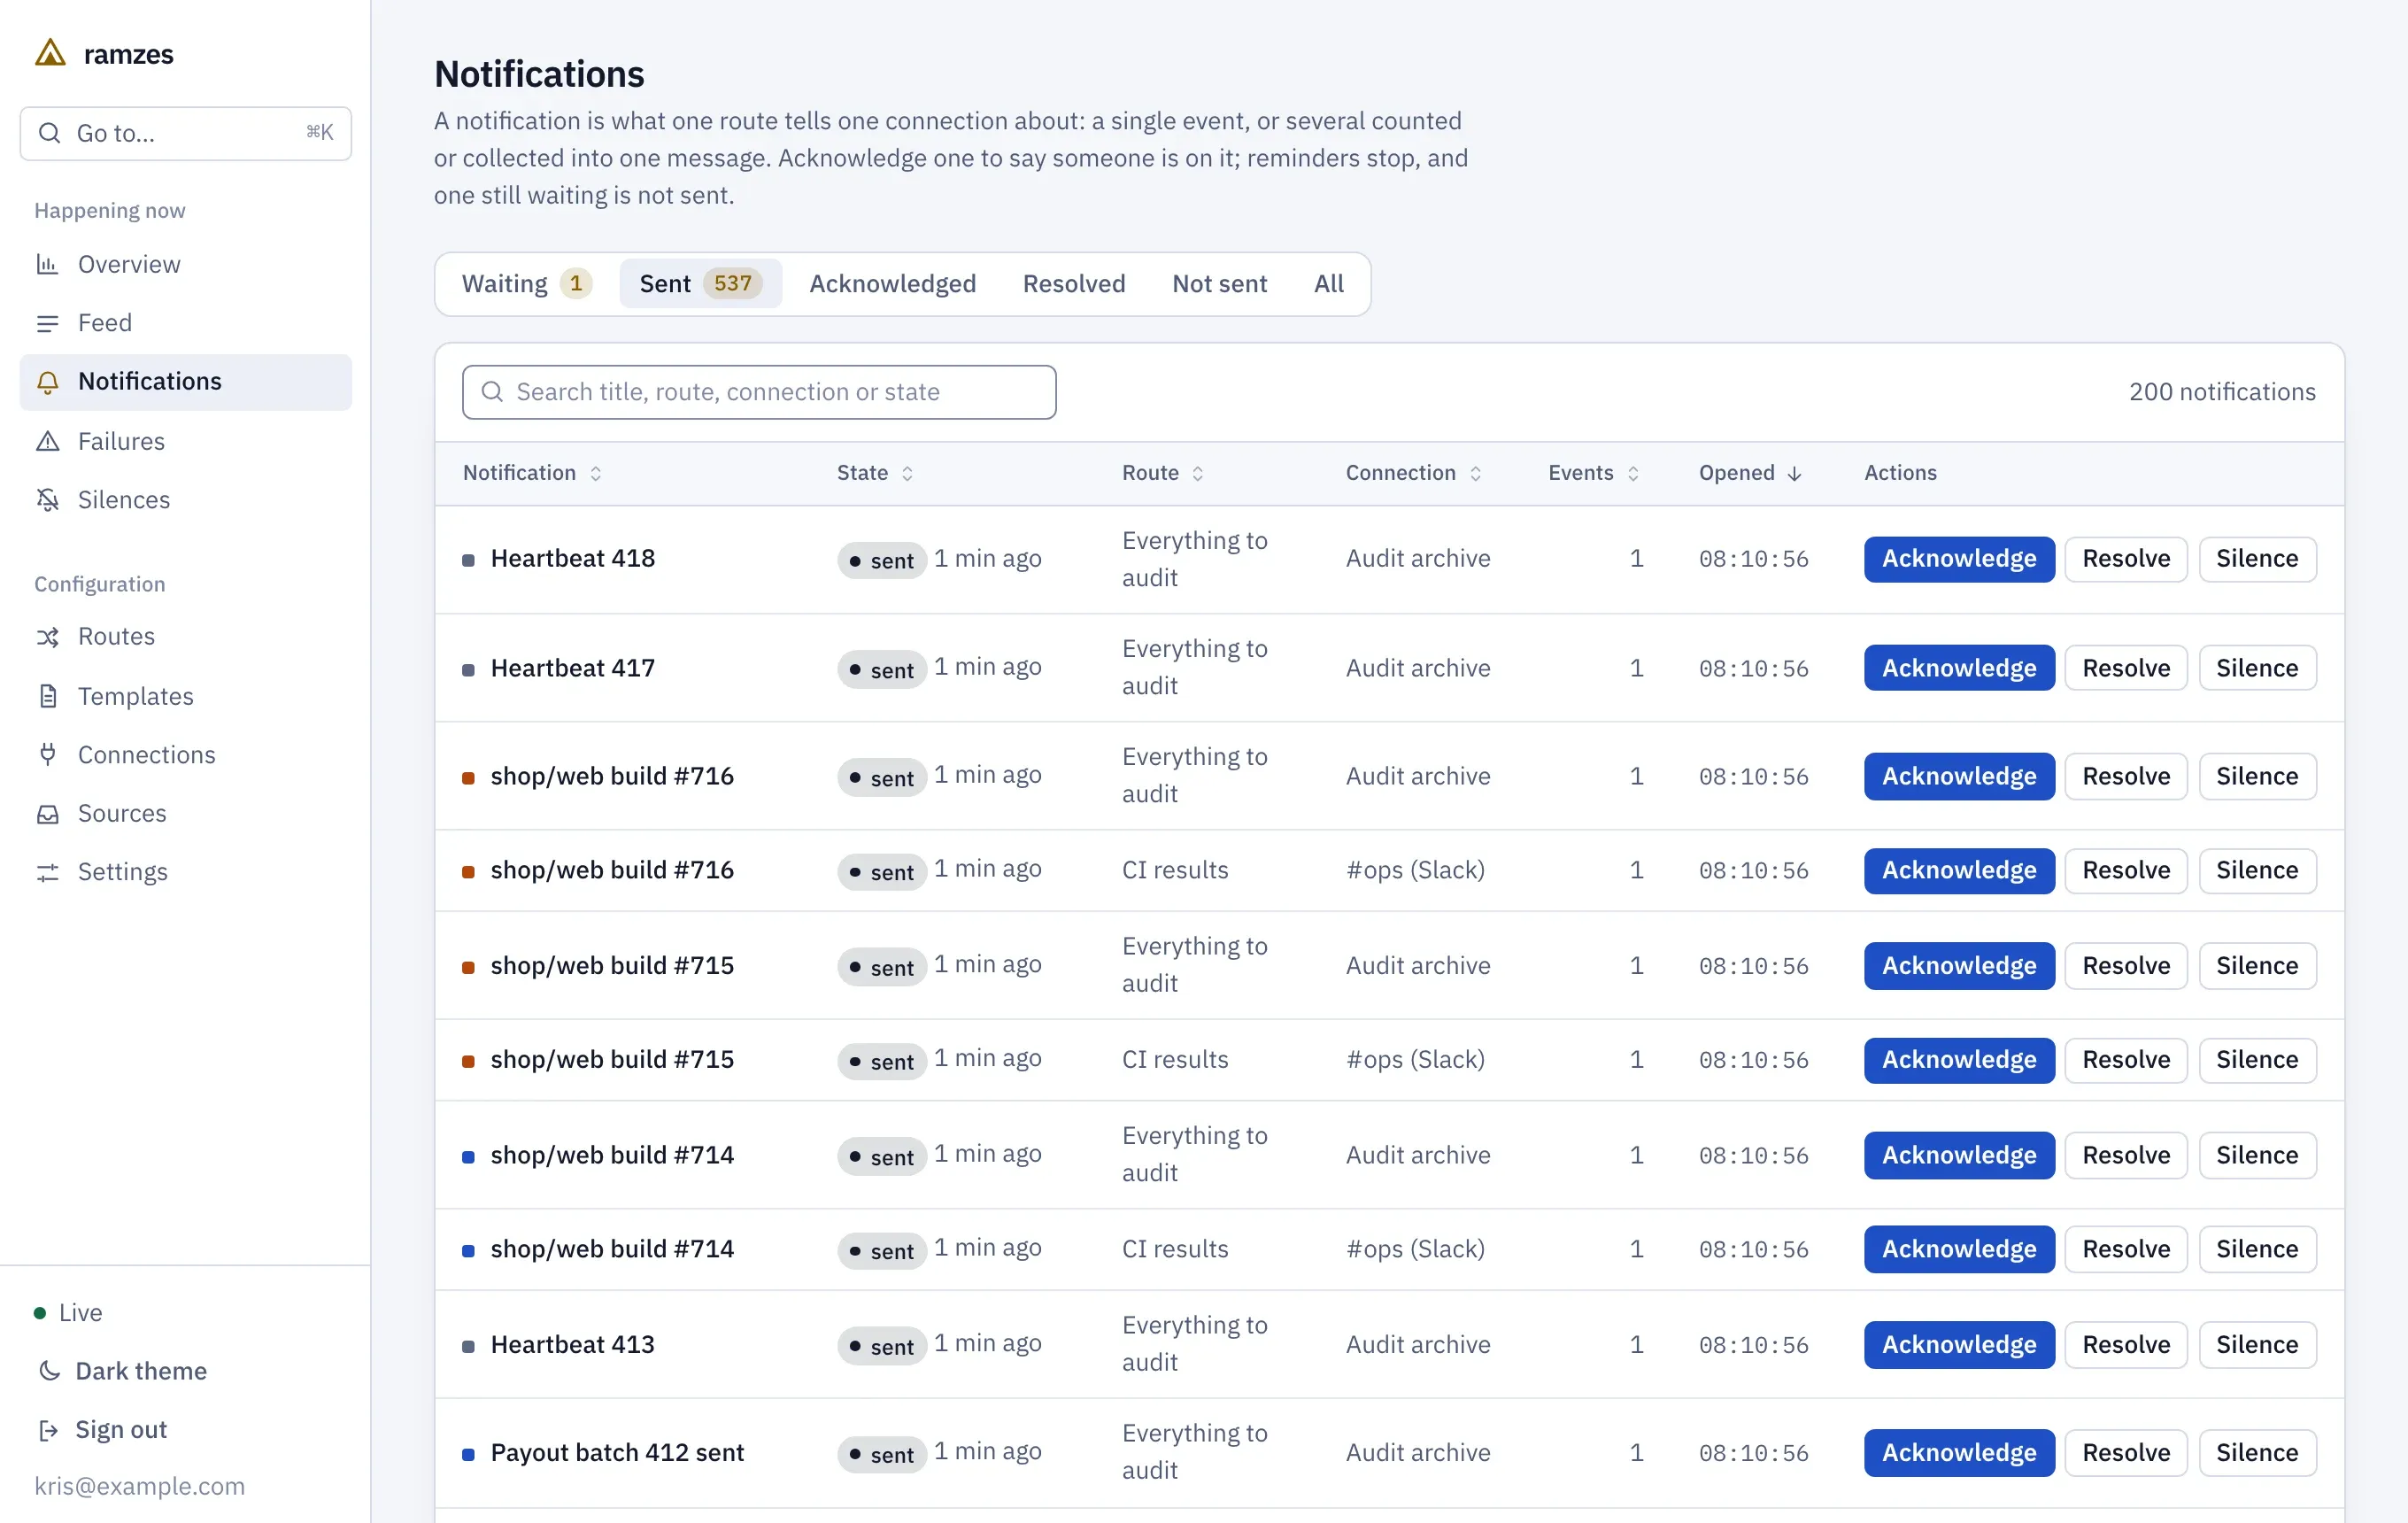
Task: Select the Sent tab with 537 count
Action: click(x=700, y=284)
